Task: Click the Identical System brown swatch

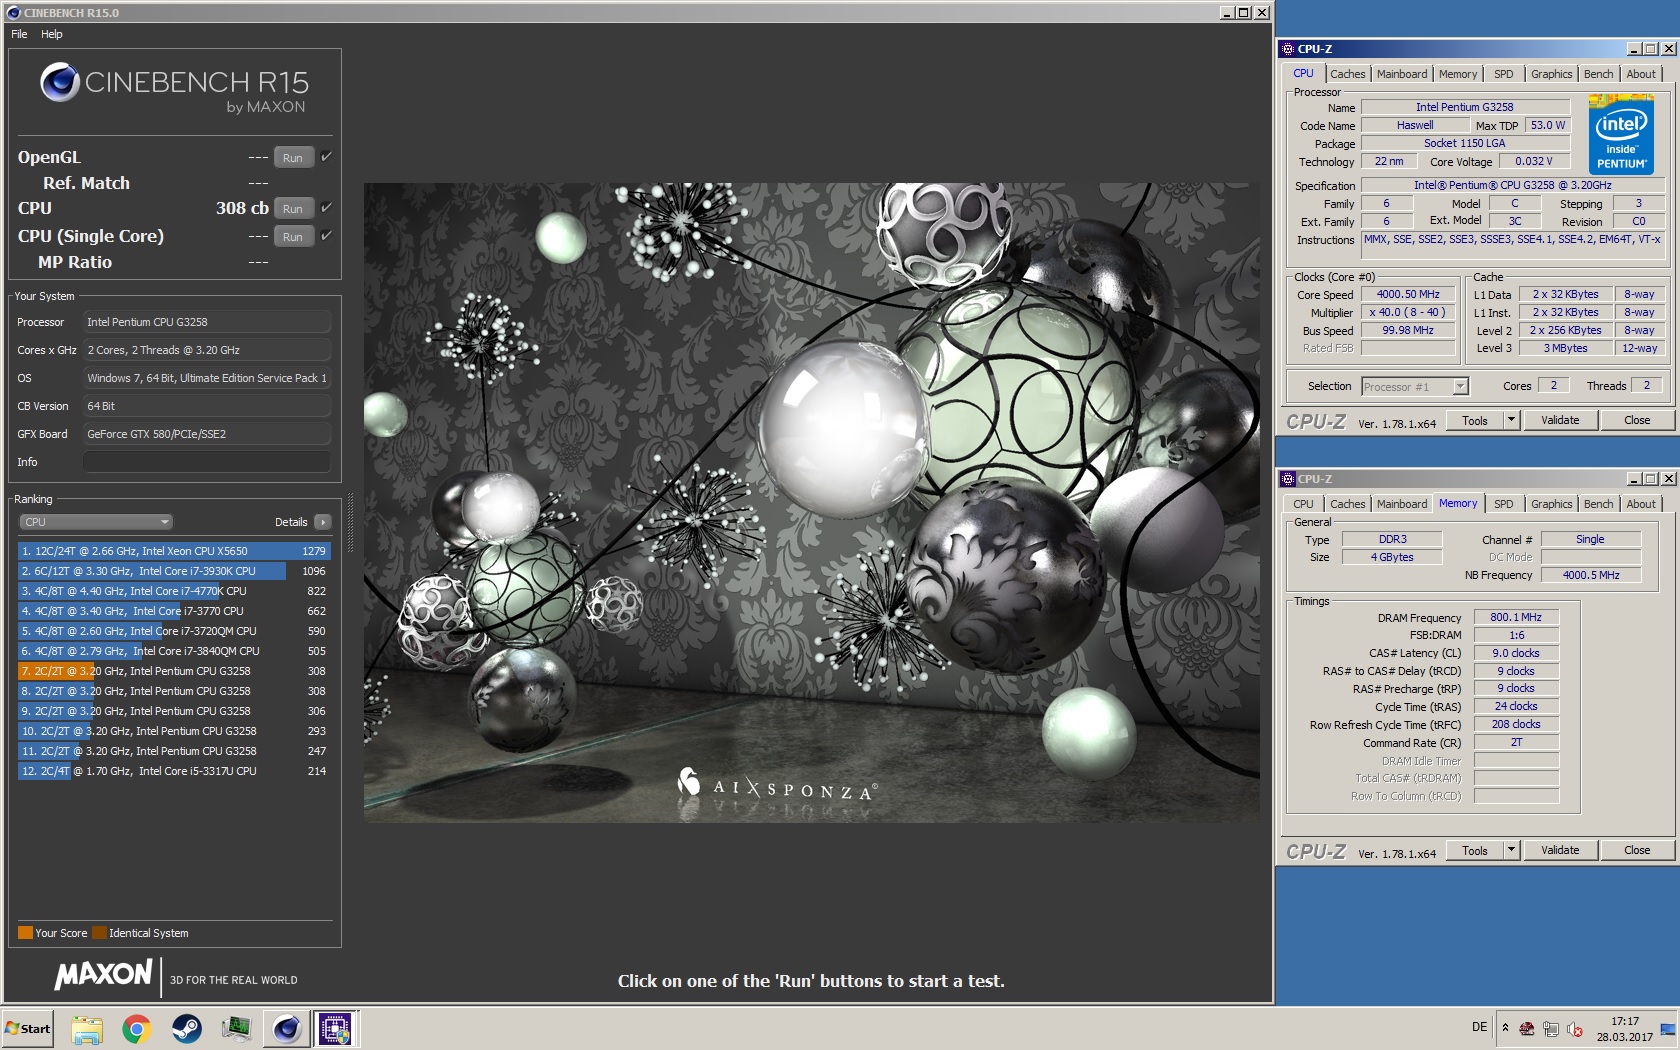Action: coord(99,933)
